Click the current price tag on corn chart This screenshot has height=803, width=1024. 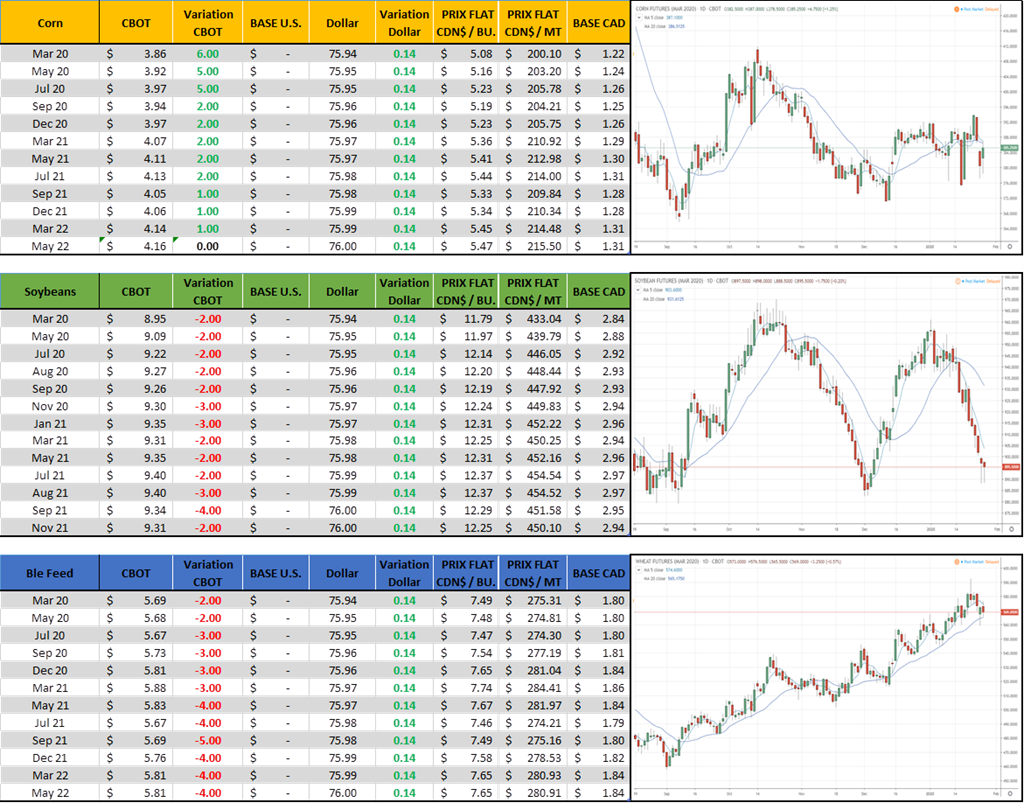[1008, 146]
